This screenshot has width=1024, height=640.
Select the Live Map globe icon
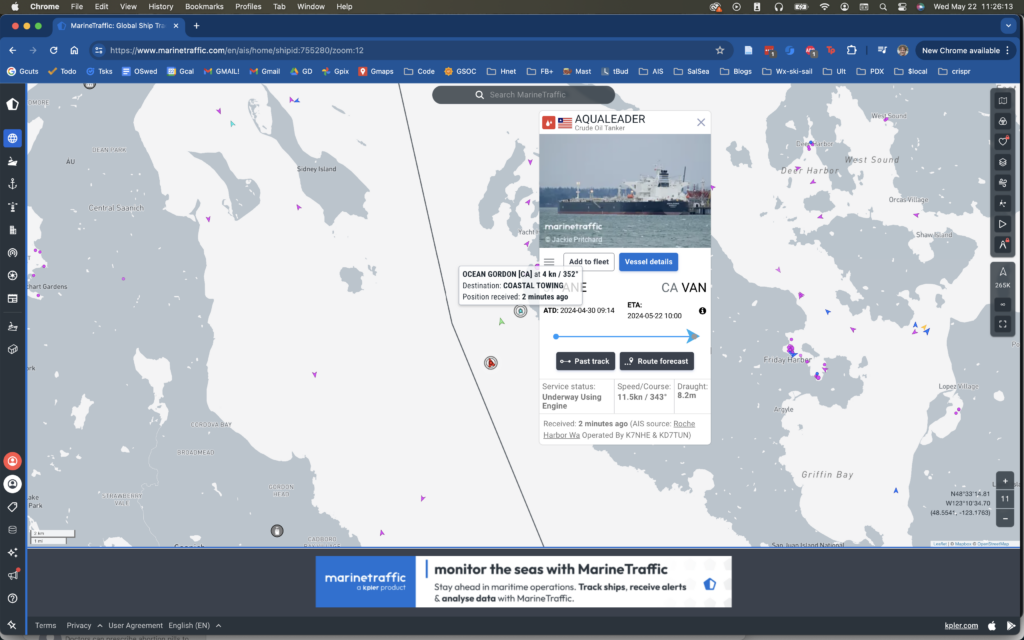coord(12,138)
